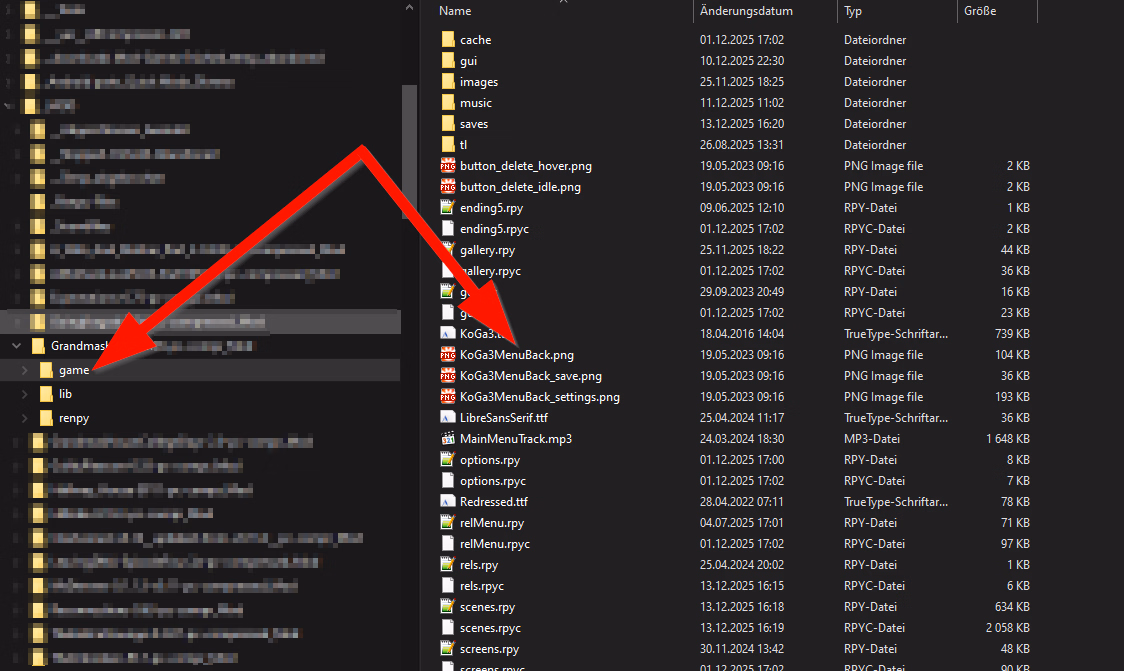Image resolution: width=1124 pixels, height=671 pixels.
Task: Click TrueType-Schriftar... type of Redressed.ttf
Action: 896,502
